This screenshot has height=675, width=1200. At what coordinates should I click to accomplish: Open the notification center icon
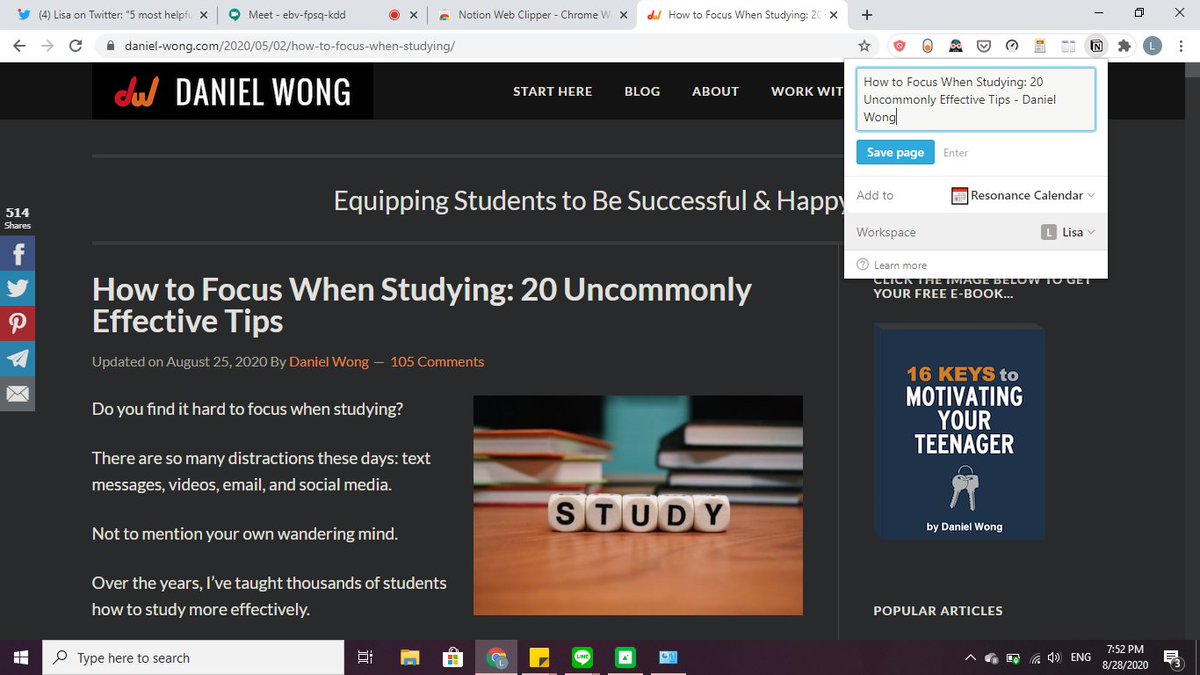click(x=1174, y=658)
